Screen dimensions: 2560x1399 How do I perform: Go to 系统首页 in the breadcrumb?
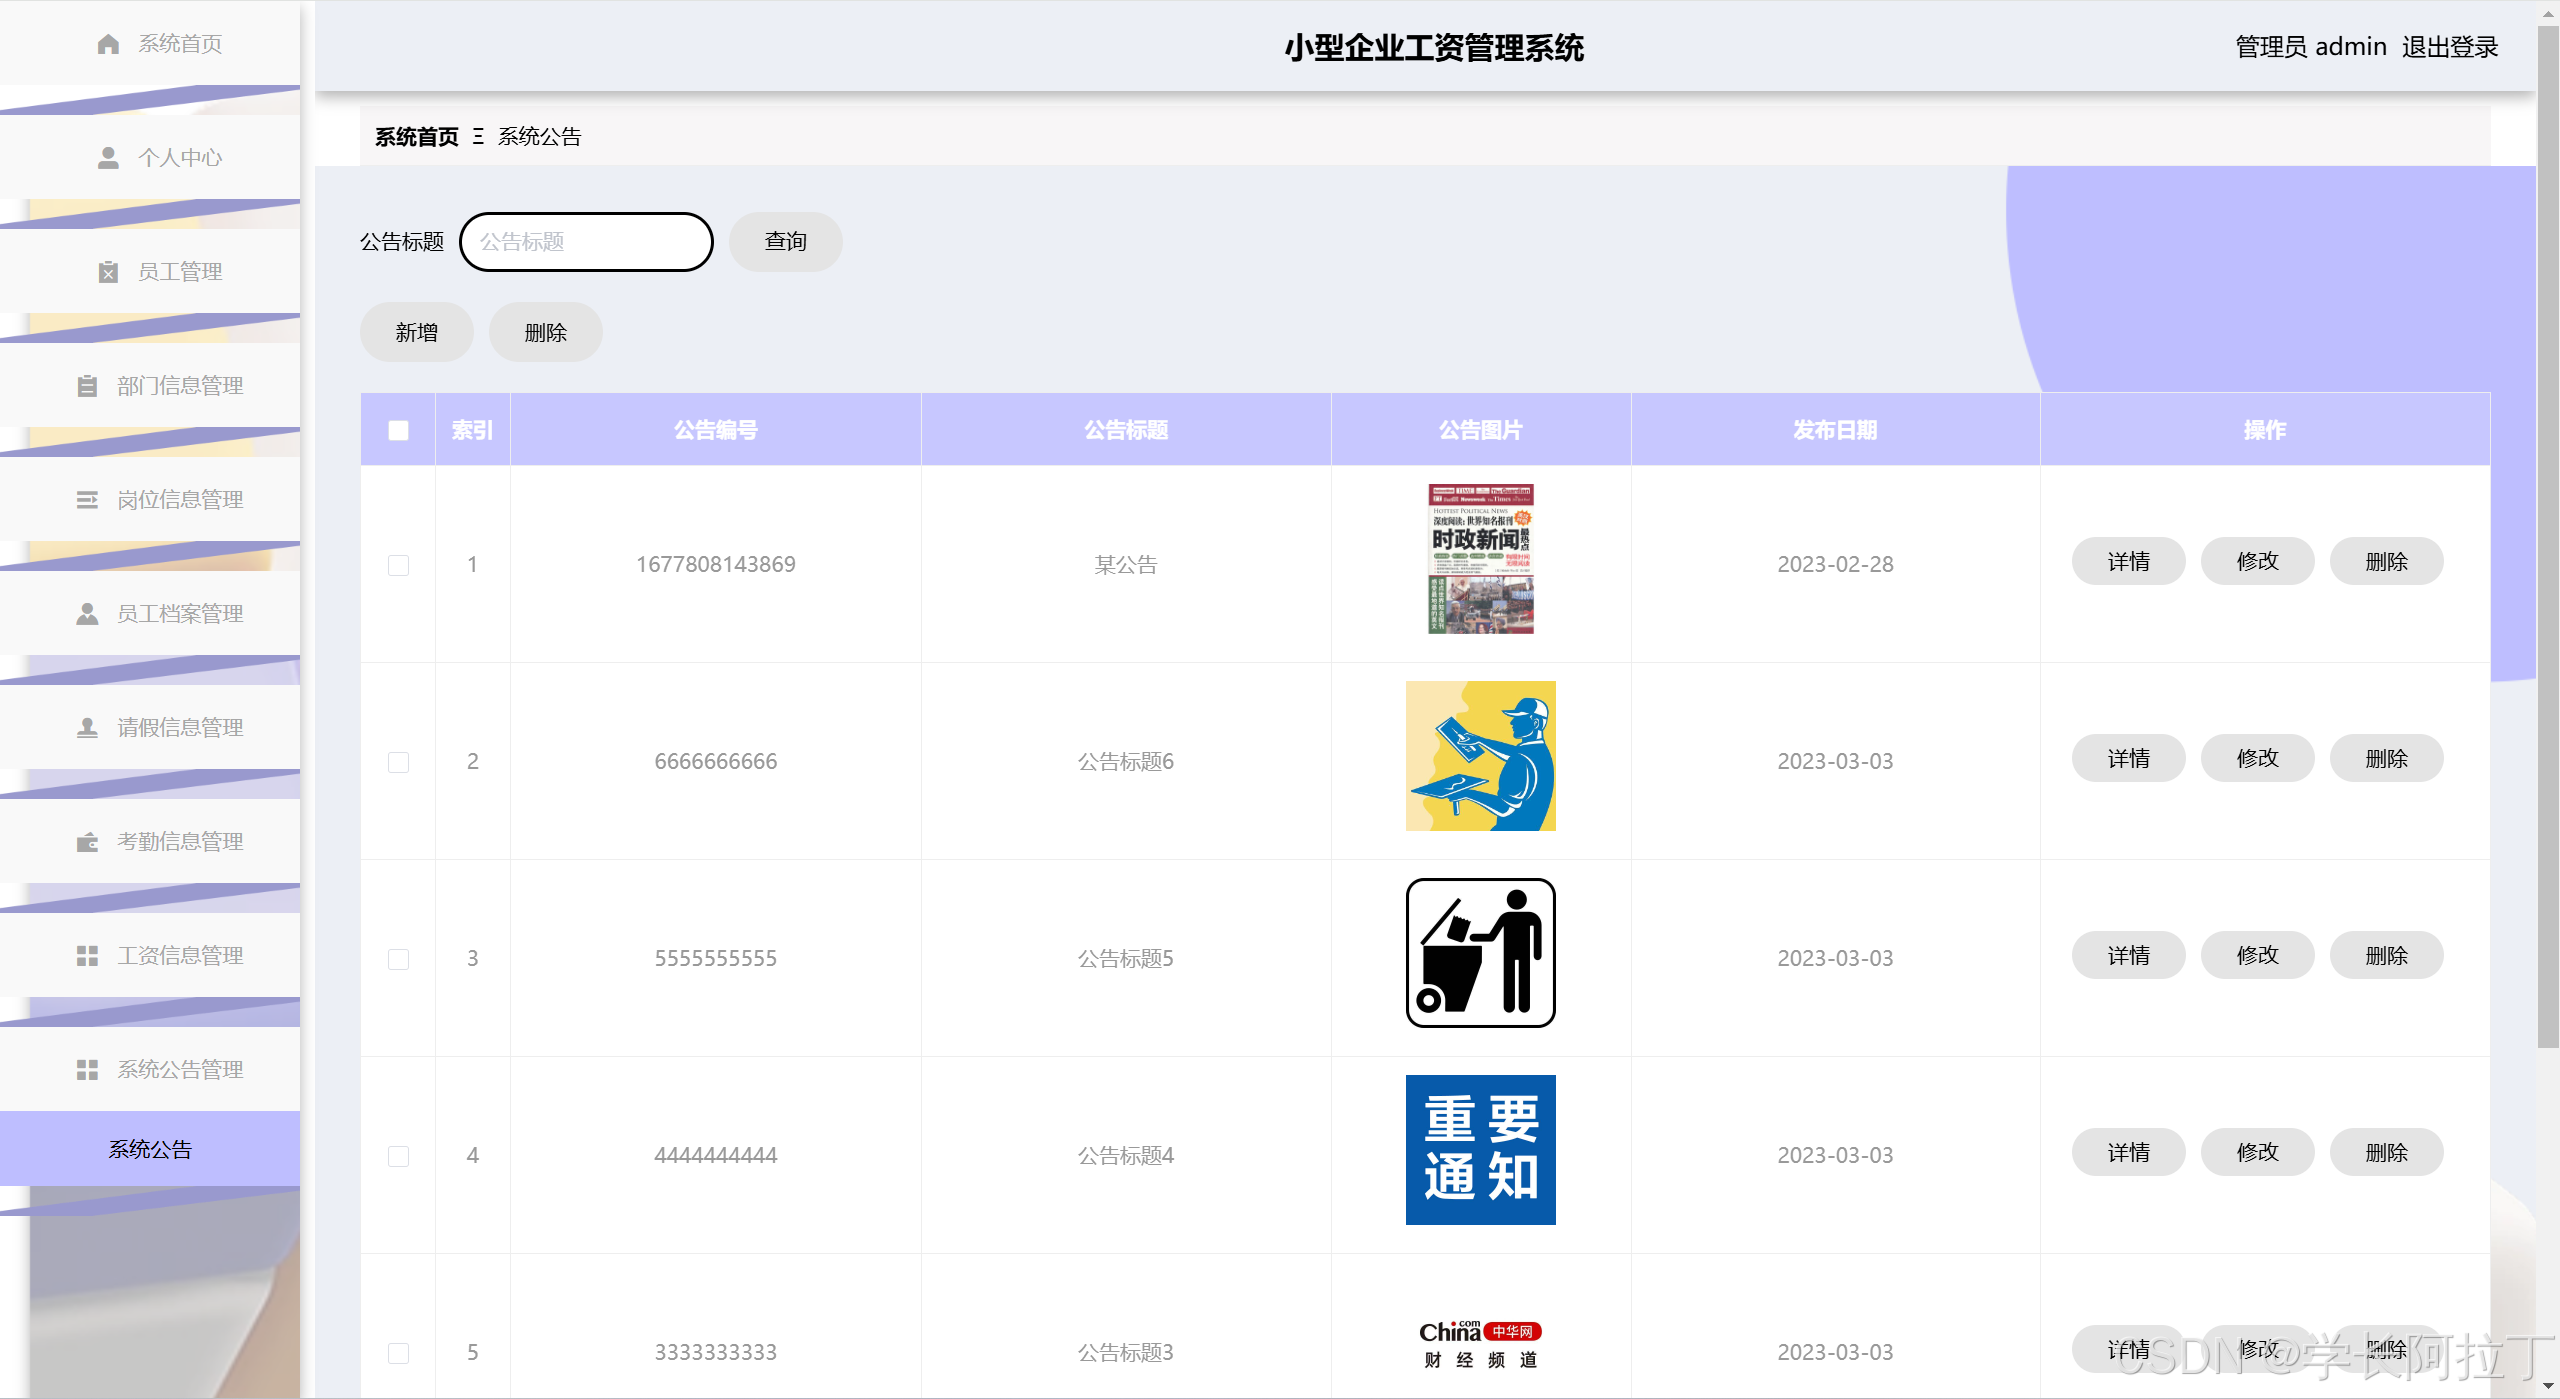(x=416, y=137)
